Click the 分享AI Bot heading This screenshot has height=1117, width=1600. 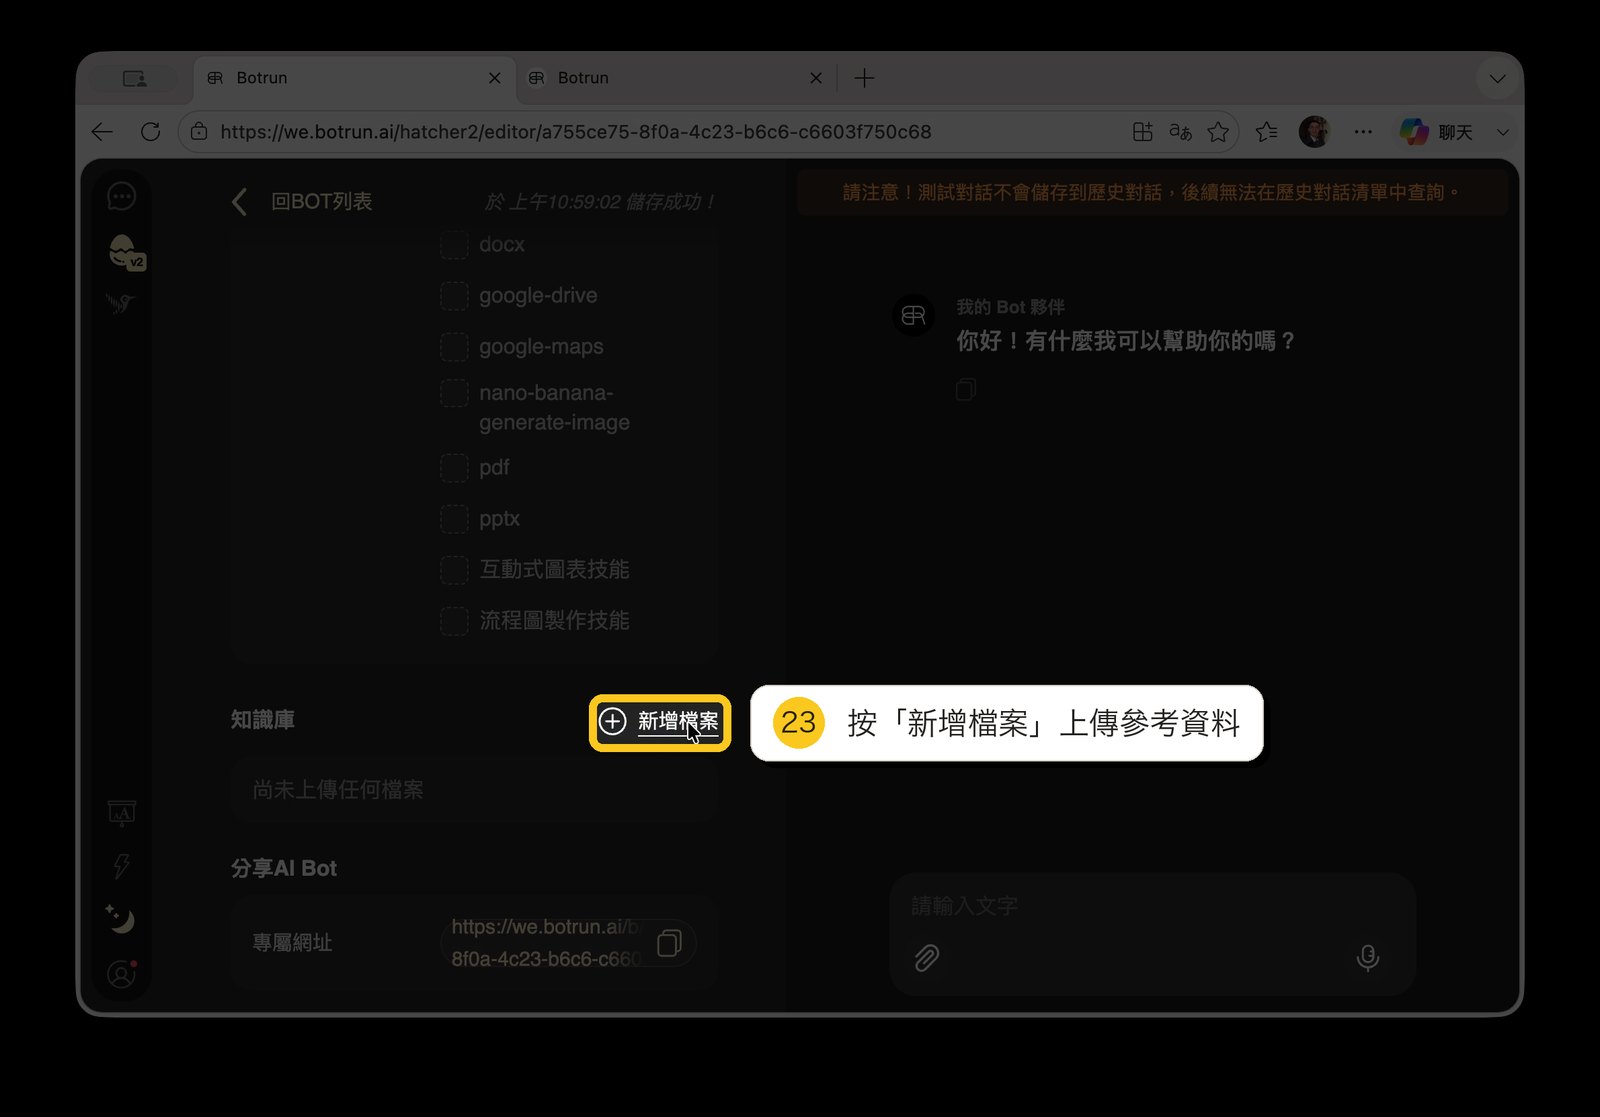tap(284, 869)
